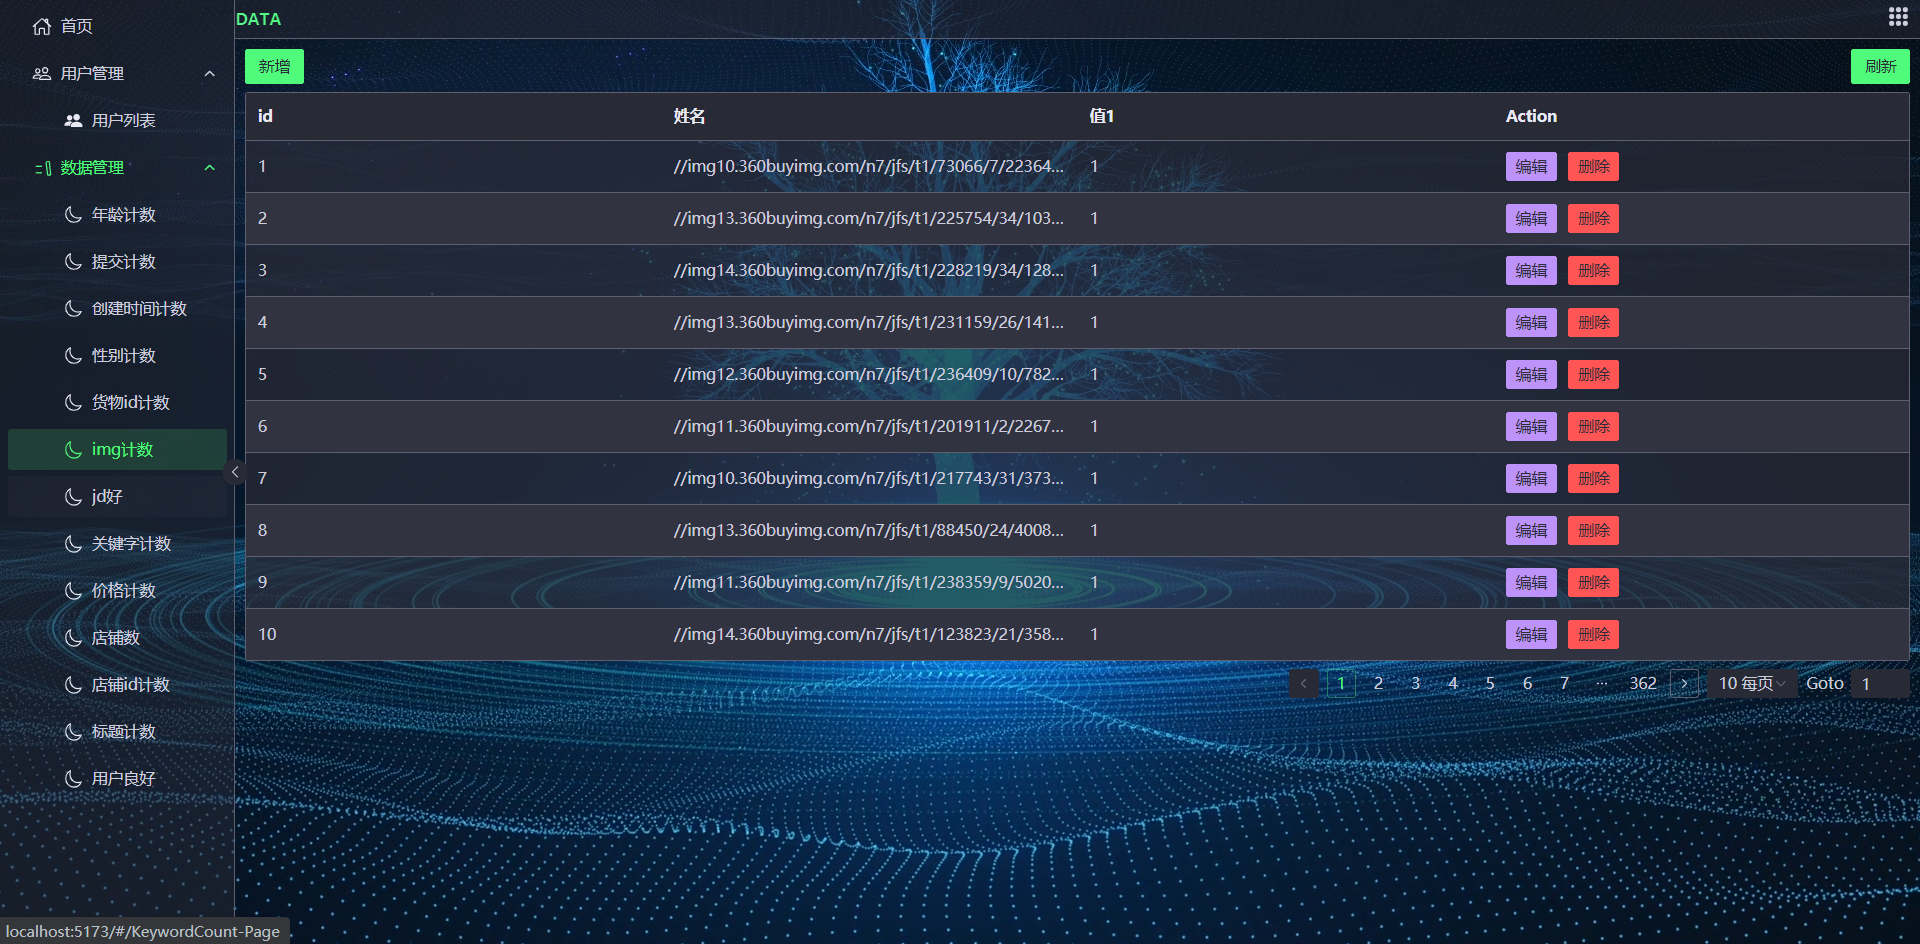The image size is (1920, 944).
Task: Click the moon icon beside 用户良好
Action: [x=71, y=778]
